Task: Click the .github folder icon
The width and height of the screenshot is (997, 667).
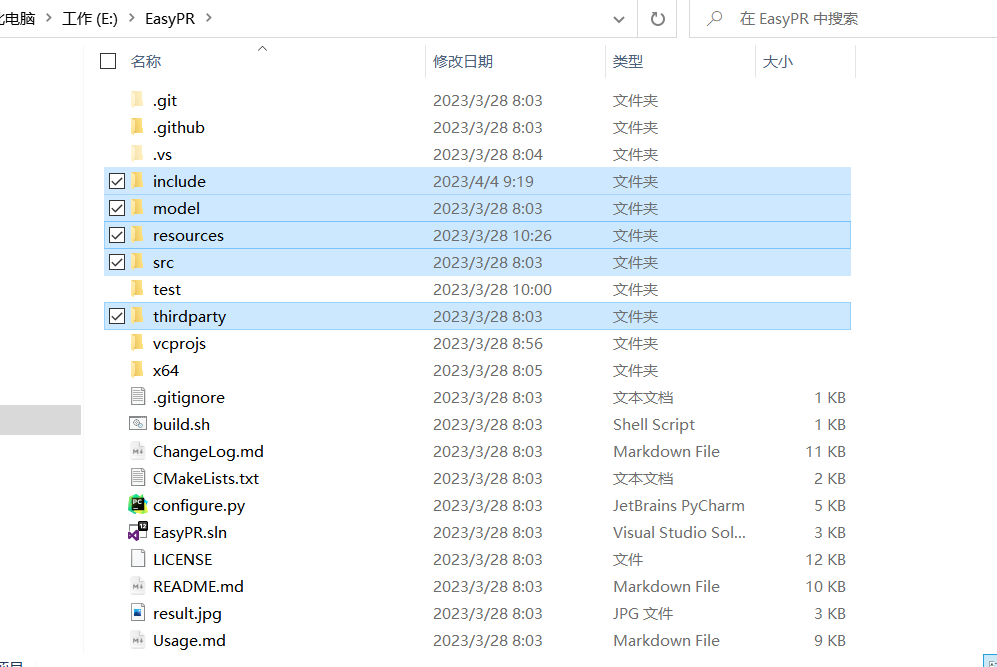Action: pos(137,127)
